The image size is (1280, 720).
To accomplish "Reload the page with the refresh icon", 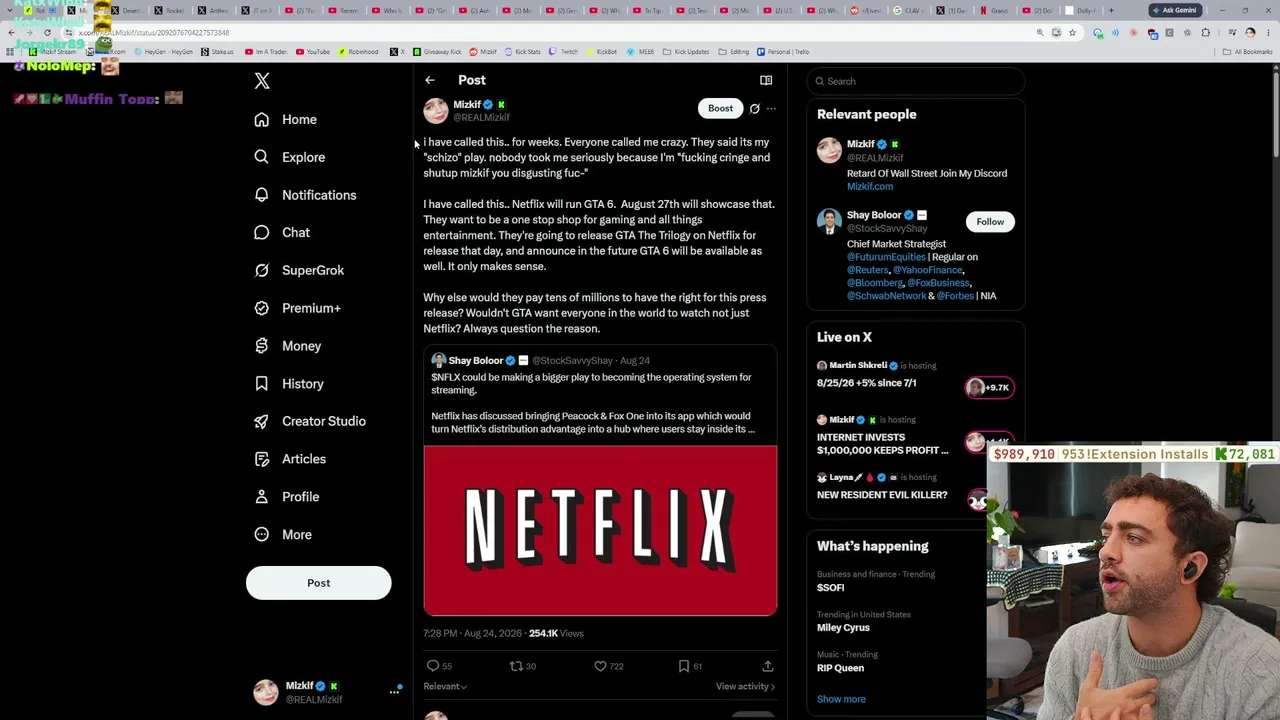I will 47,33.
